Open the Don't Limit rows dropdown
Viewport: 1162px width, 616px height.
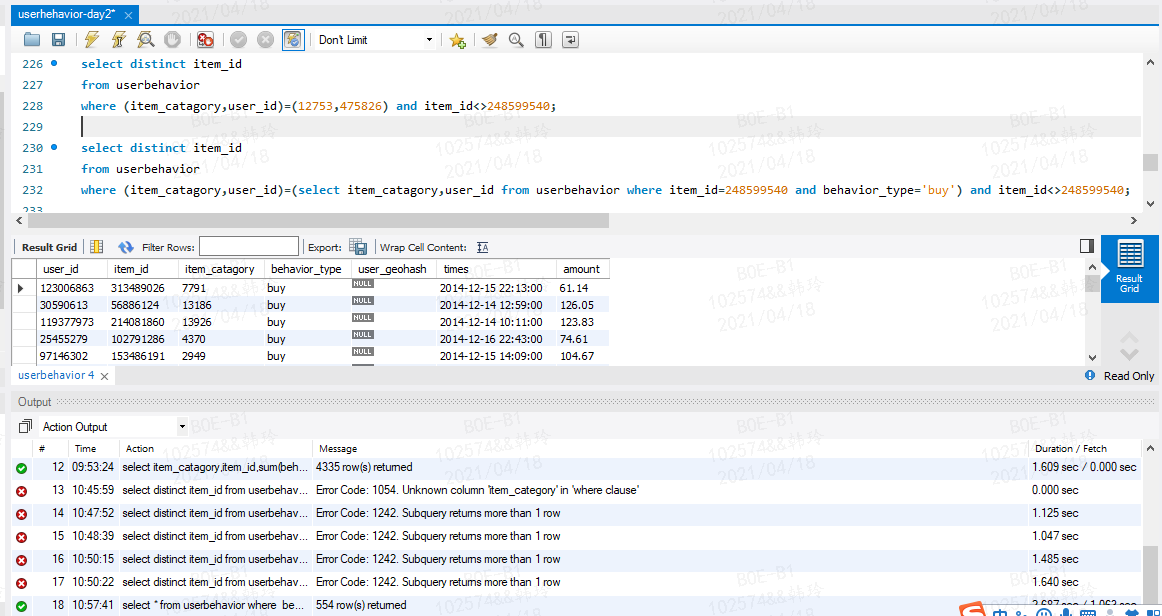tap(376, 40)
